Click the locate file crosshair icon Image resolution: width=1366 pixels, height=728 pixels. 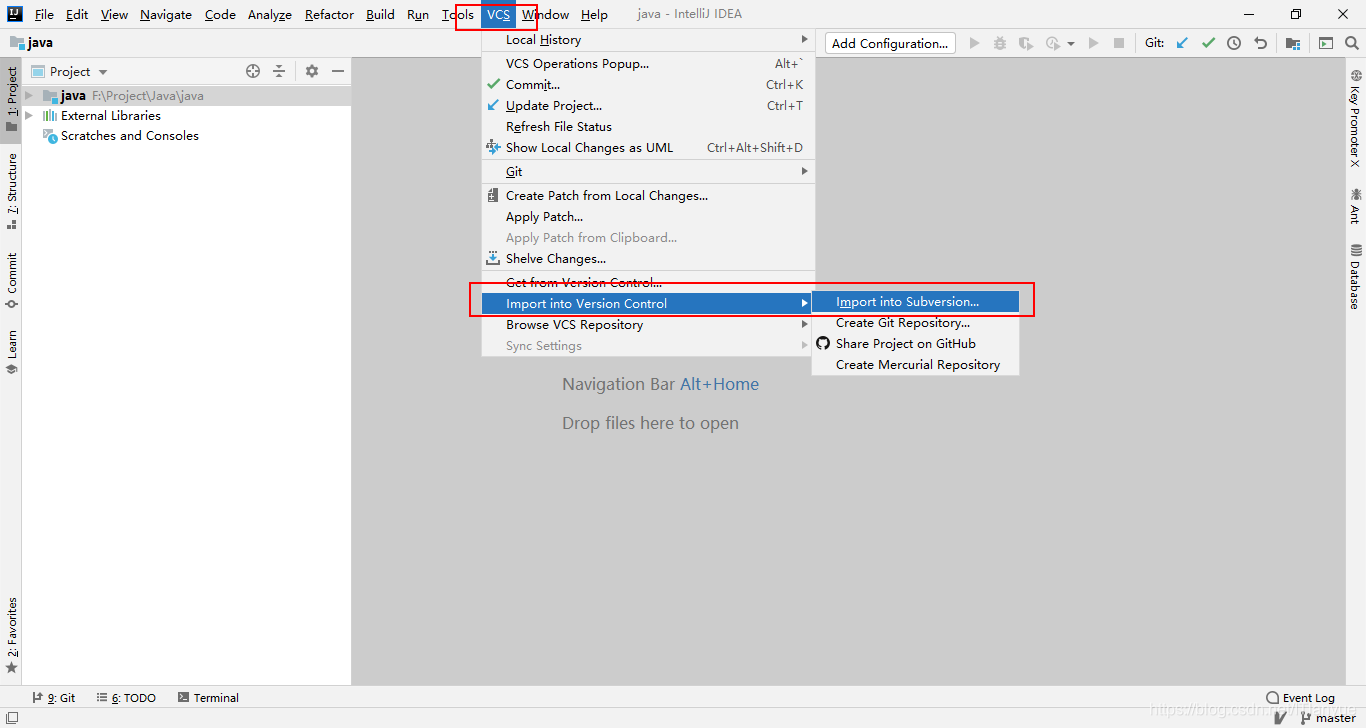point(253,71)
